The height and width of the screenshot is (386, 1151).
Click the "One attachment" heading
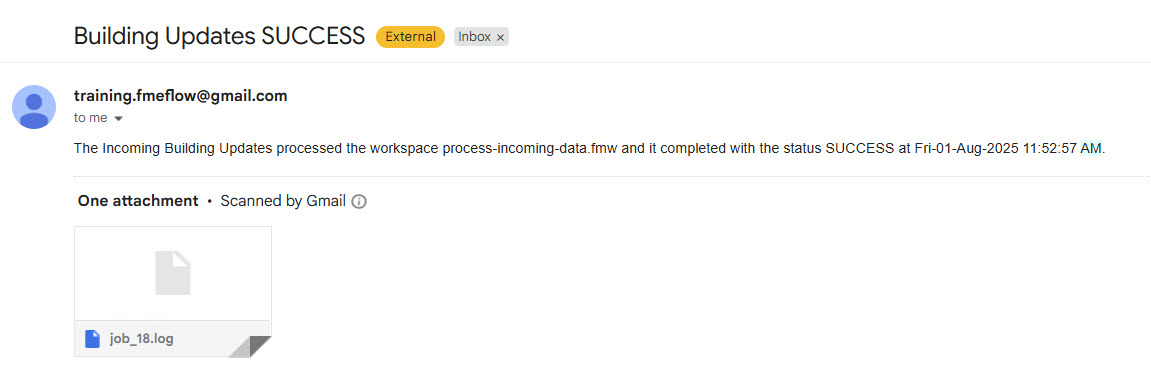pyautogui.click(x=138, y=201)
